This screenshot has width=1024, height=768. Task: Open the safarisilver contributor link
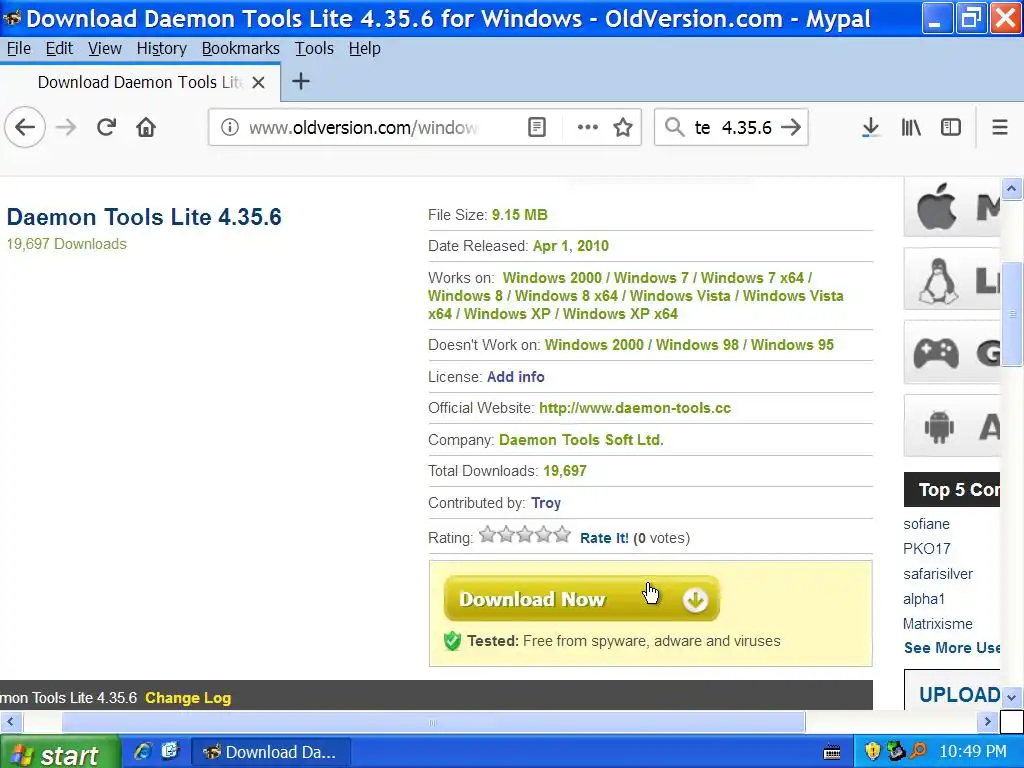click(x=938, y=573)
